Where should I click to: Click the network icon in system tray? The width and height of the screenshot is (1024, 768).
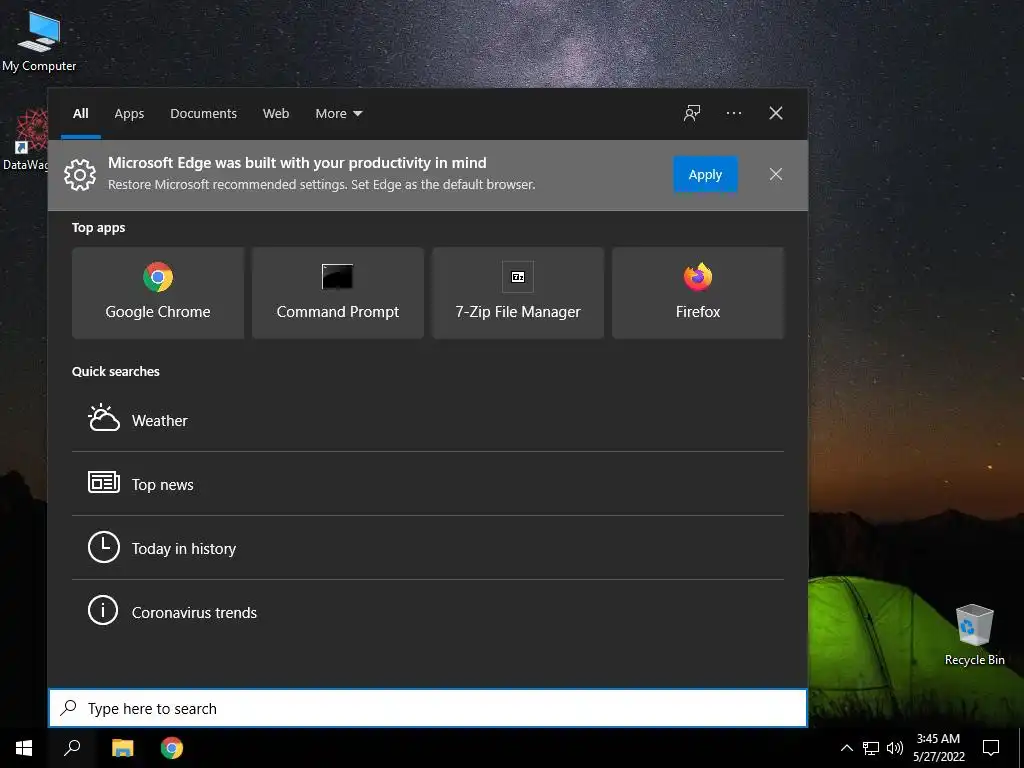871,748
